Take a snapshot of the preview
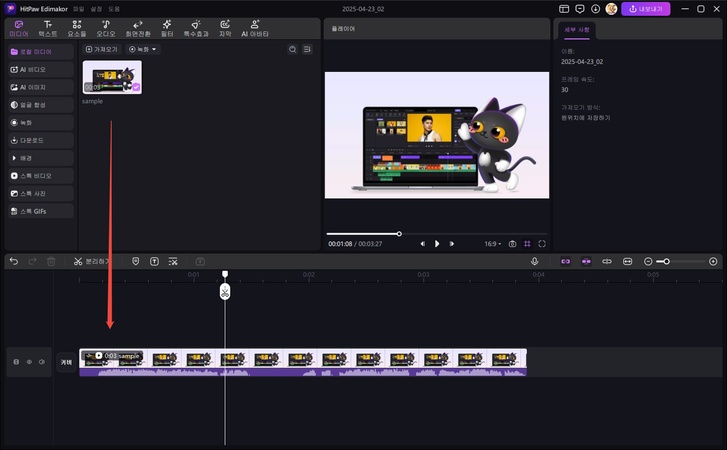 coord(512,244)
